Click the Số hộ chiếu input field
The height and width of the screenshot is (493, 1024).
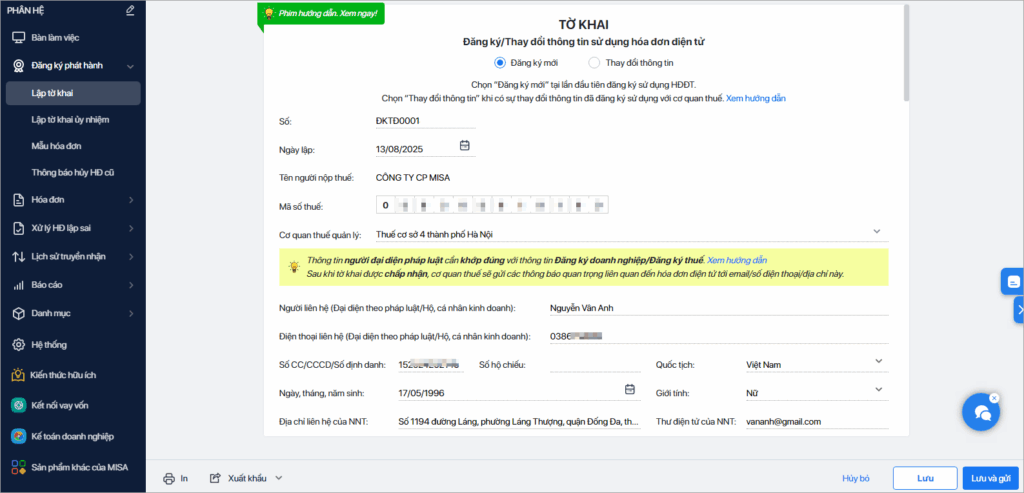[596, 365]
